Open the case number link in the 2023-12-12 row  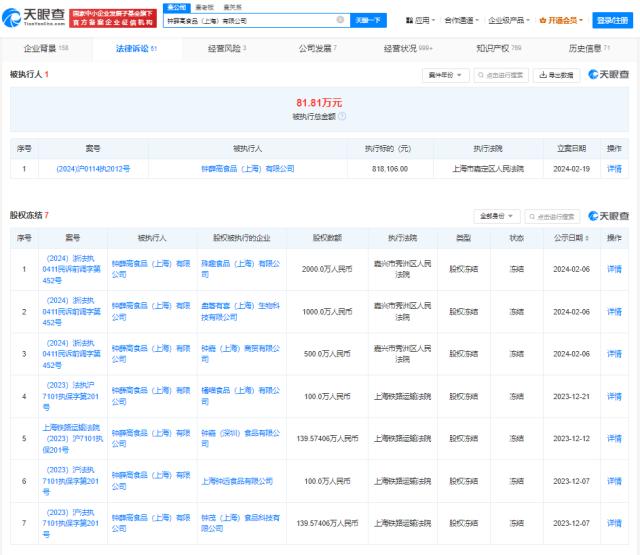73,439
